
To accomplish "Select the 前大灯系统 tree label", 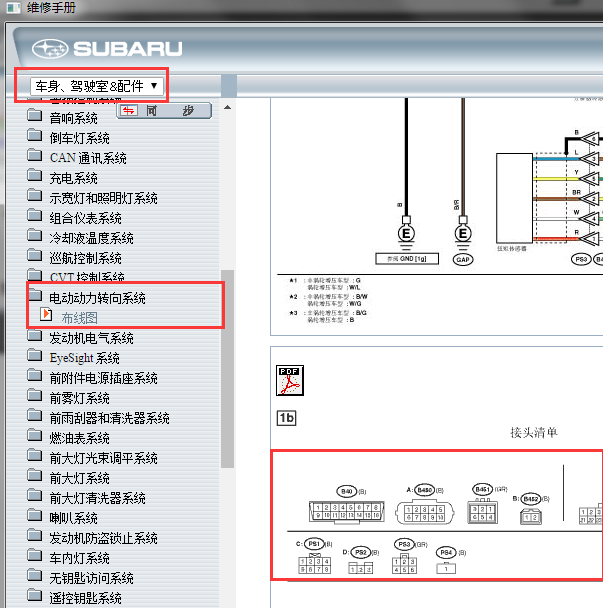I will [79, 478].
